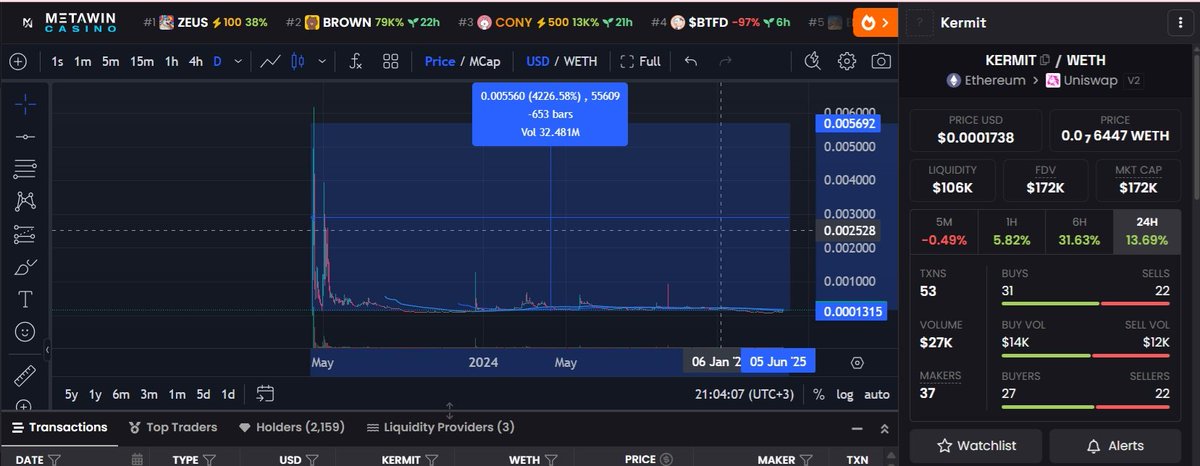Set chart range to 1d
The height and width of the screenshot is (466, 1200).
(228, 394)
